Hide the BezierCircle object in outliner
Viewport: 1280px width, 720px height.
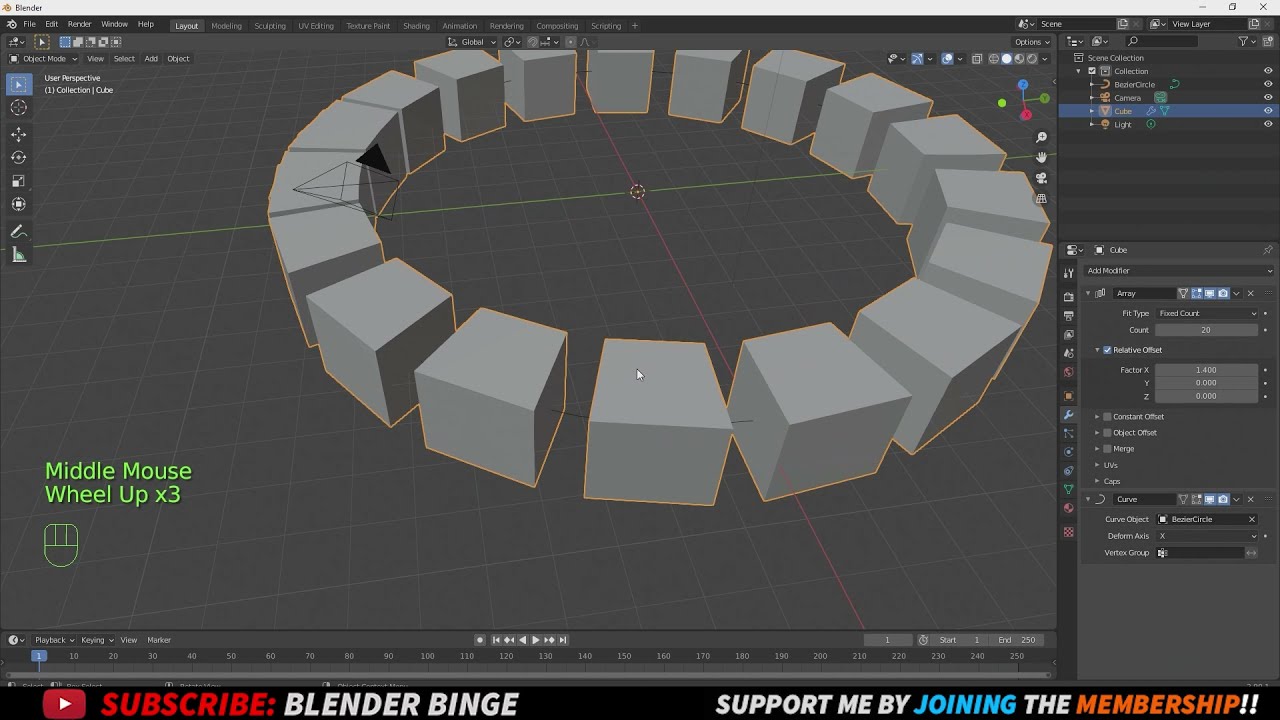1268,85
